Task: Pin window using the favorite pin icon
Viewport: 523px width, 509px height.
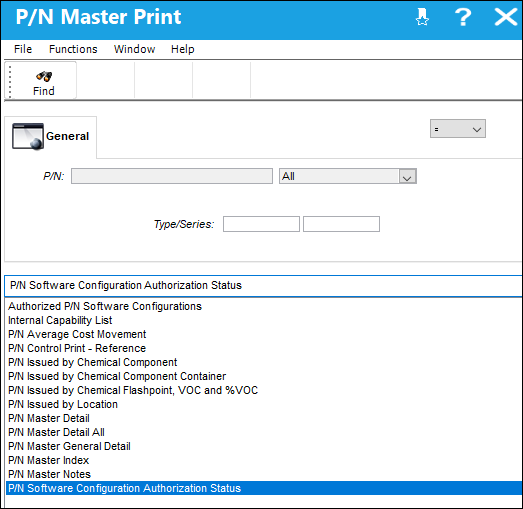Action: tap(422, 17)
